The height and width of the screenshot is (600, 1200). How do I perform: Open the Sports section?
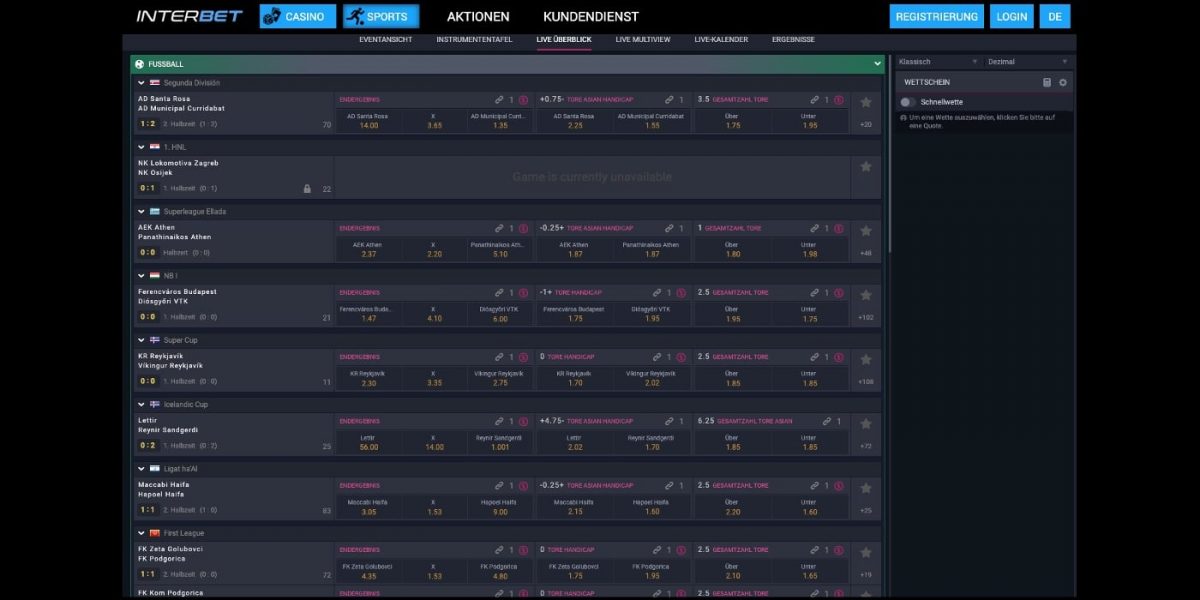tap(381, 16)
